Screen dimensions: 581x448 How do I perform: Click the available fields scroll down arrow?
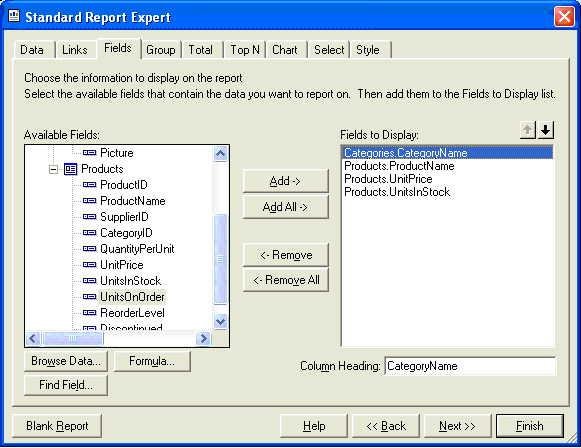pyautogui.click(x=220, y=321)
